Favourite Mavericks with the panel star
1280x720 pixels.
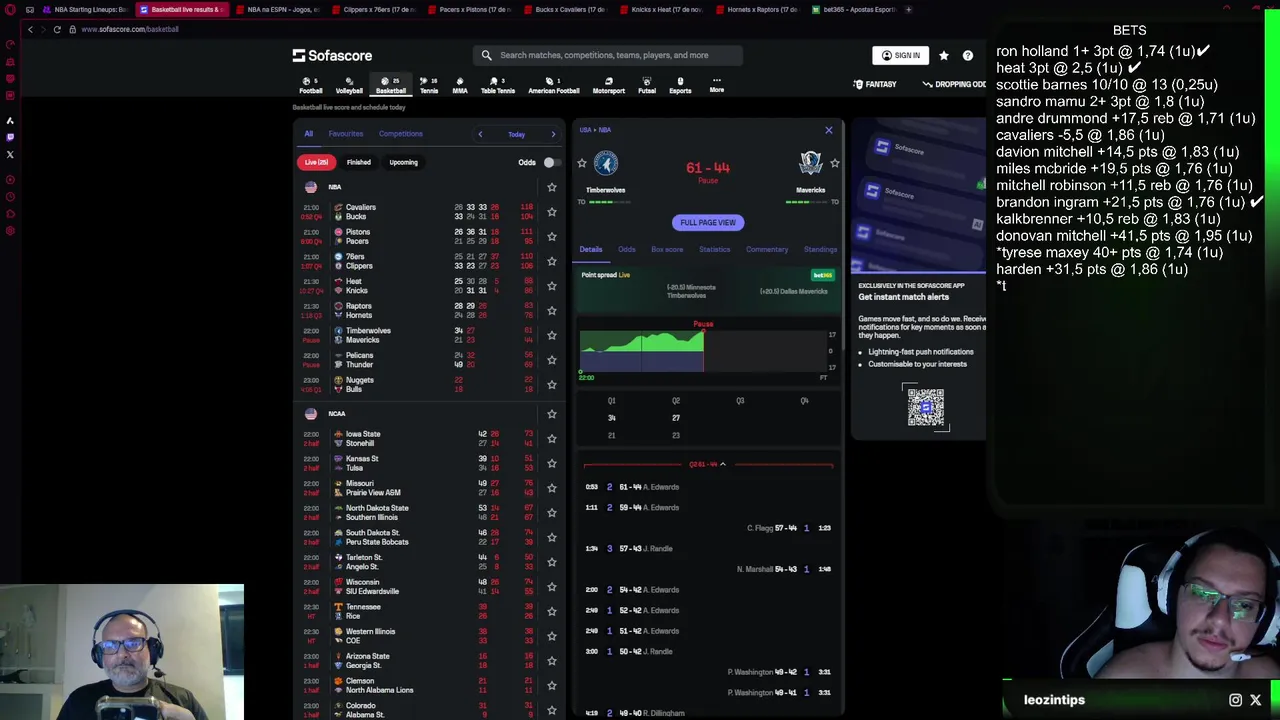pyautogui.click(x=834, y=163)
